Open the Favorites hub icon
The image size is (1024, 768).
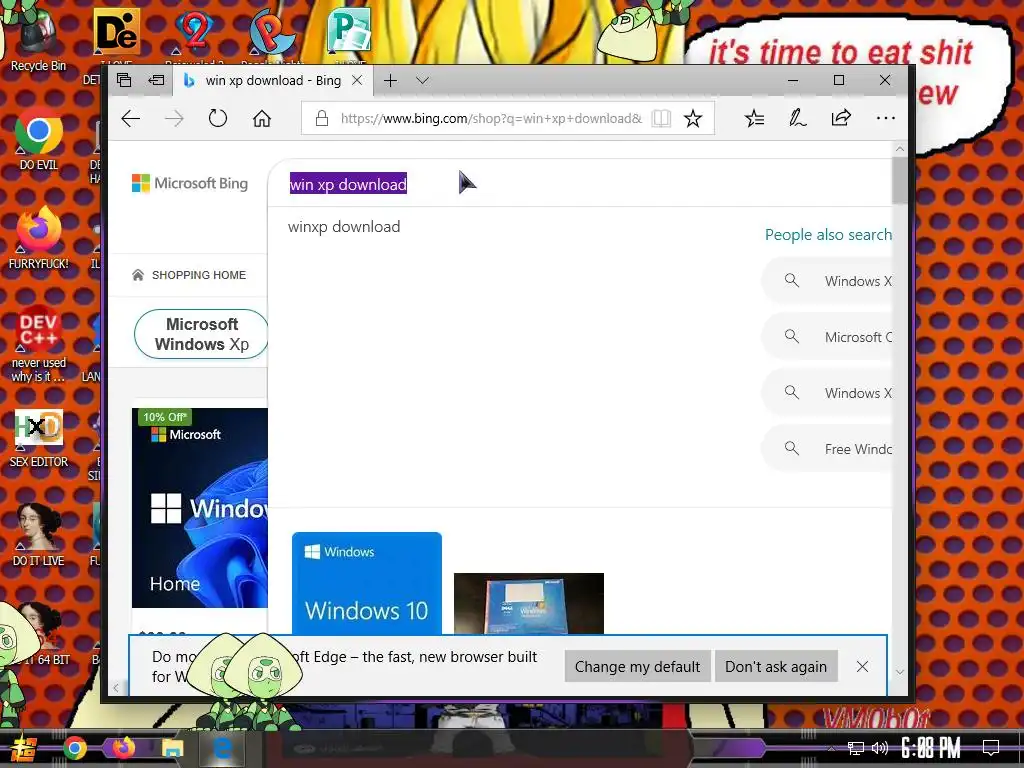pos(754,118)
